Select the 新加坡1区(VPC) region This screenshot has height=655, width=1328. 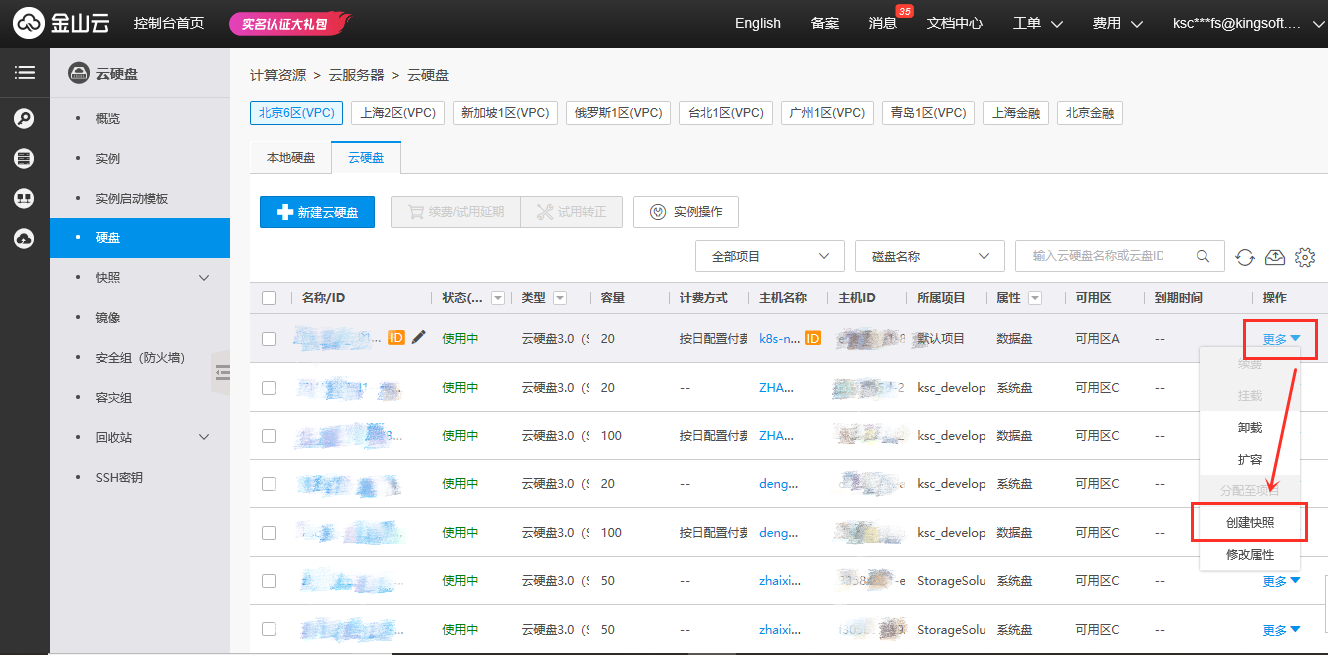505,113
